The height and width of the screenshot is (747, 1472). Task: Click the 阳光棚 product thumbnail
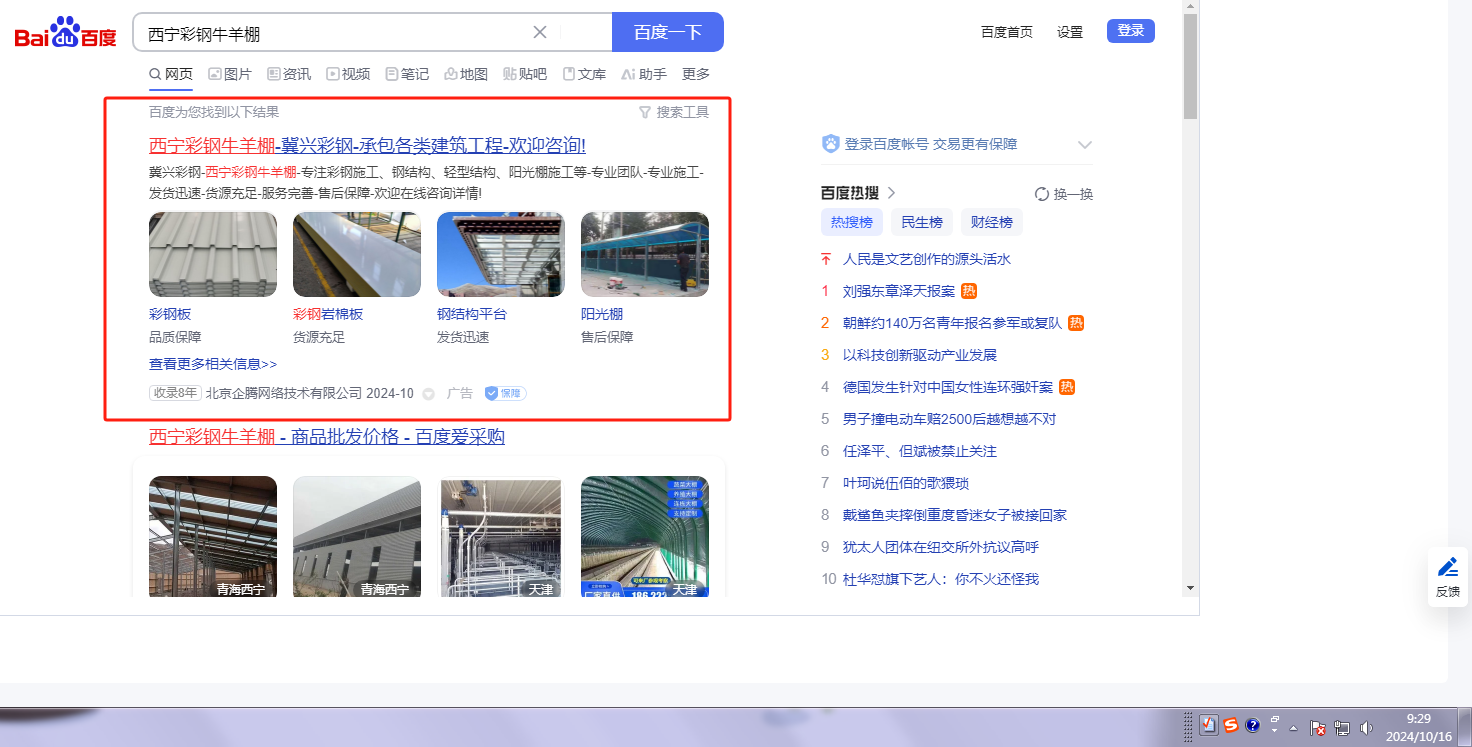pos(645,254)
